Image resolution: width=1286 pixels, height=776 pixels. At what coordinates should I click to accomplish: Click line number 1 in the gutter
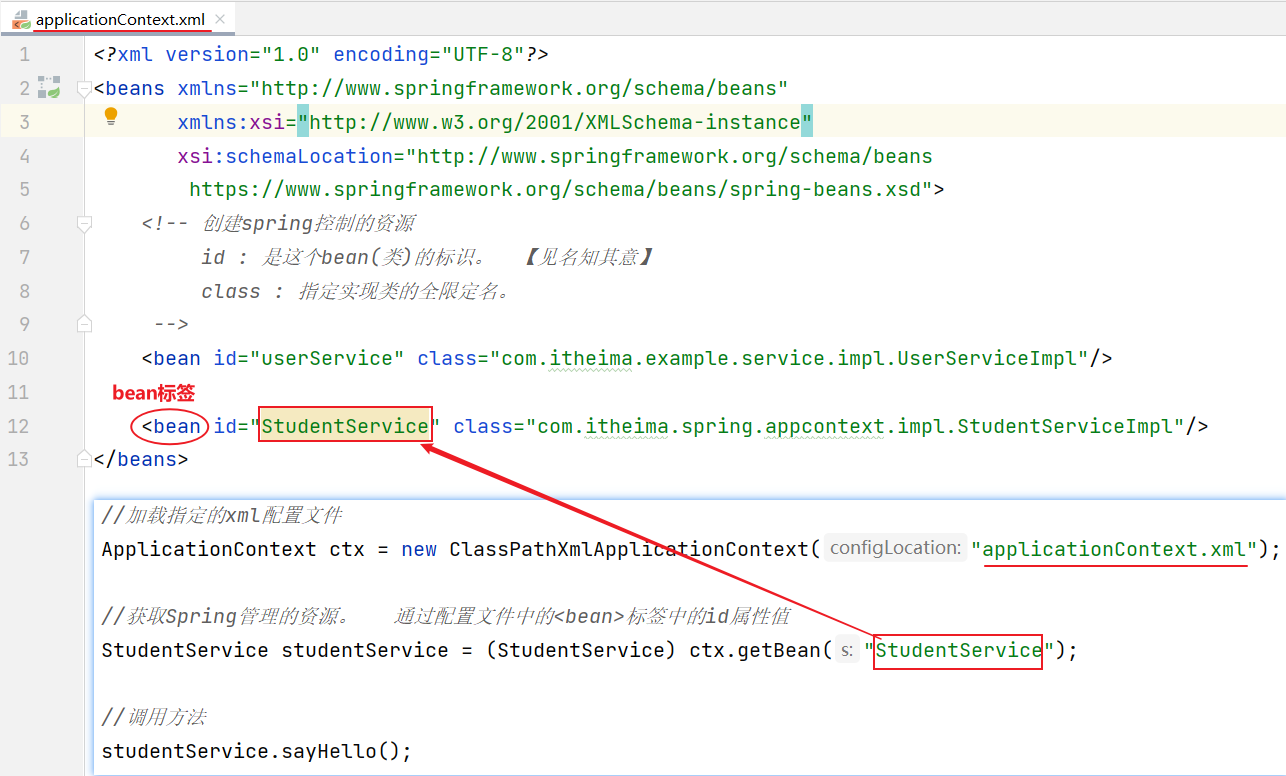tap(24, 55)
